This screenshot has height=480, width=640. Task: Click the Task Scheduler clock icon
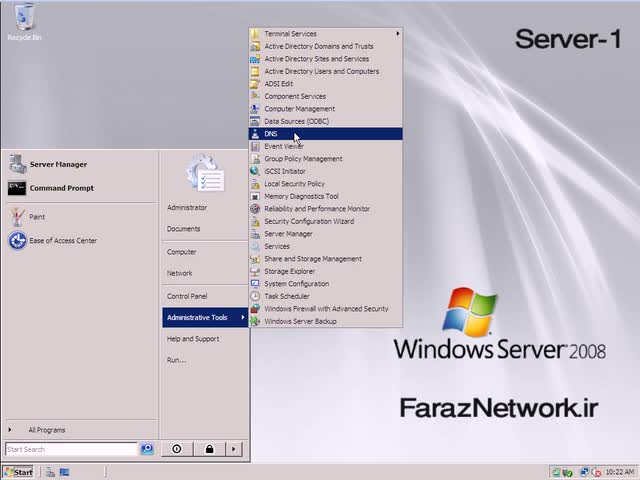pyautogui.click(x=255, y=296)
